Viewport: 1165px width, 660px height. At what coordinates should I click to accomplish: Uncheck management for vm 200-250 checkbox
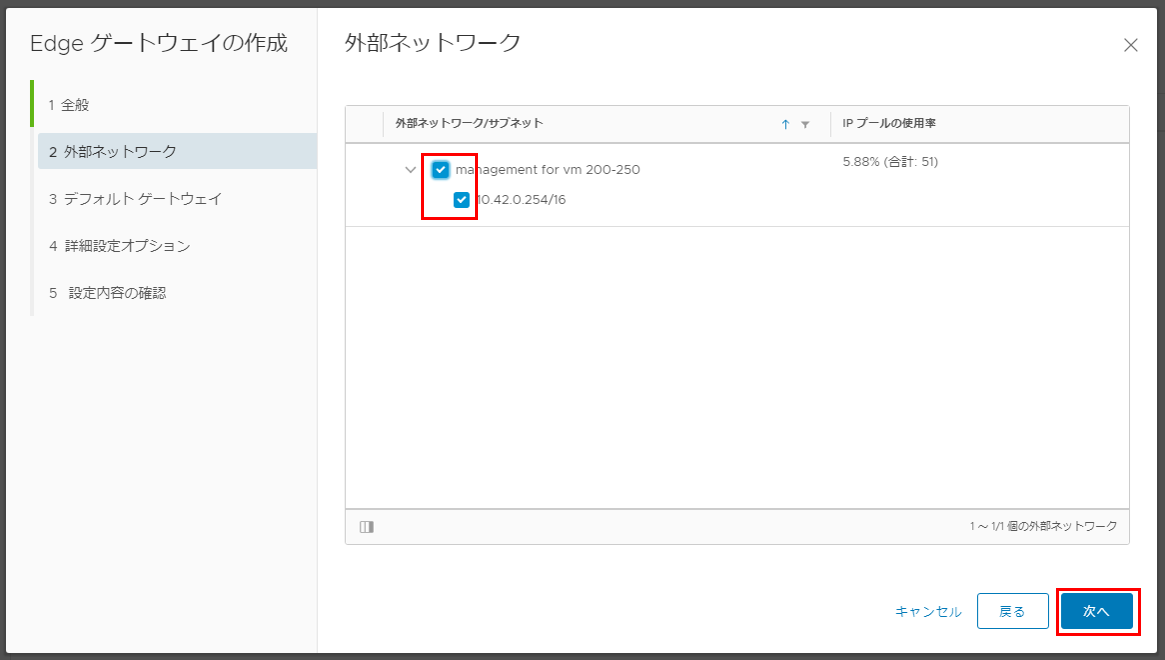(441, 169)
